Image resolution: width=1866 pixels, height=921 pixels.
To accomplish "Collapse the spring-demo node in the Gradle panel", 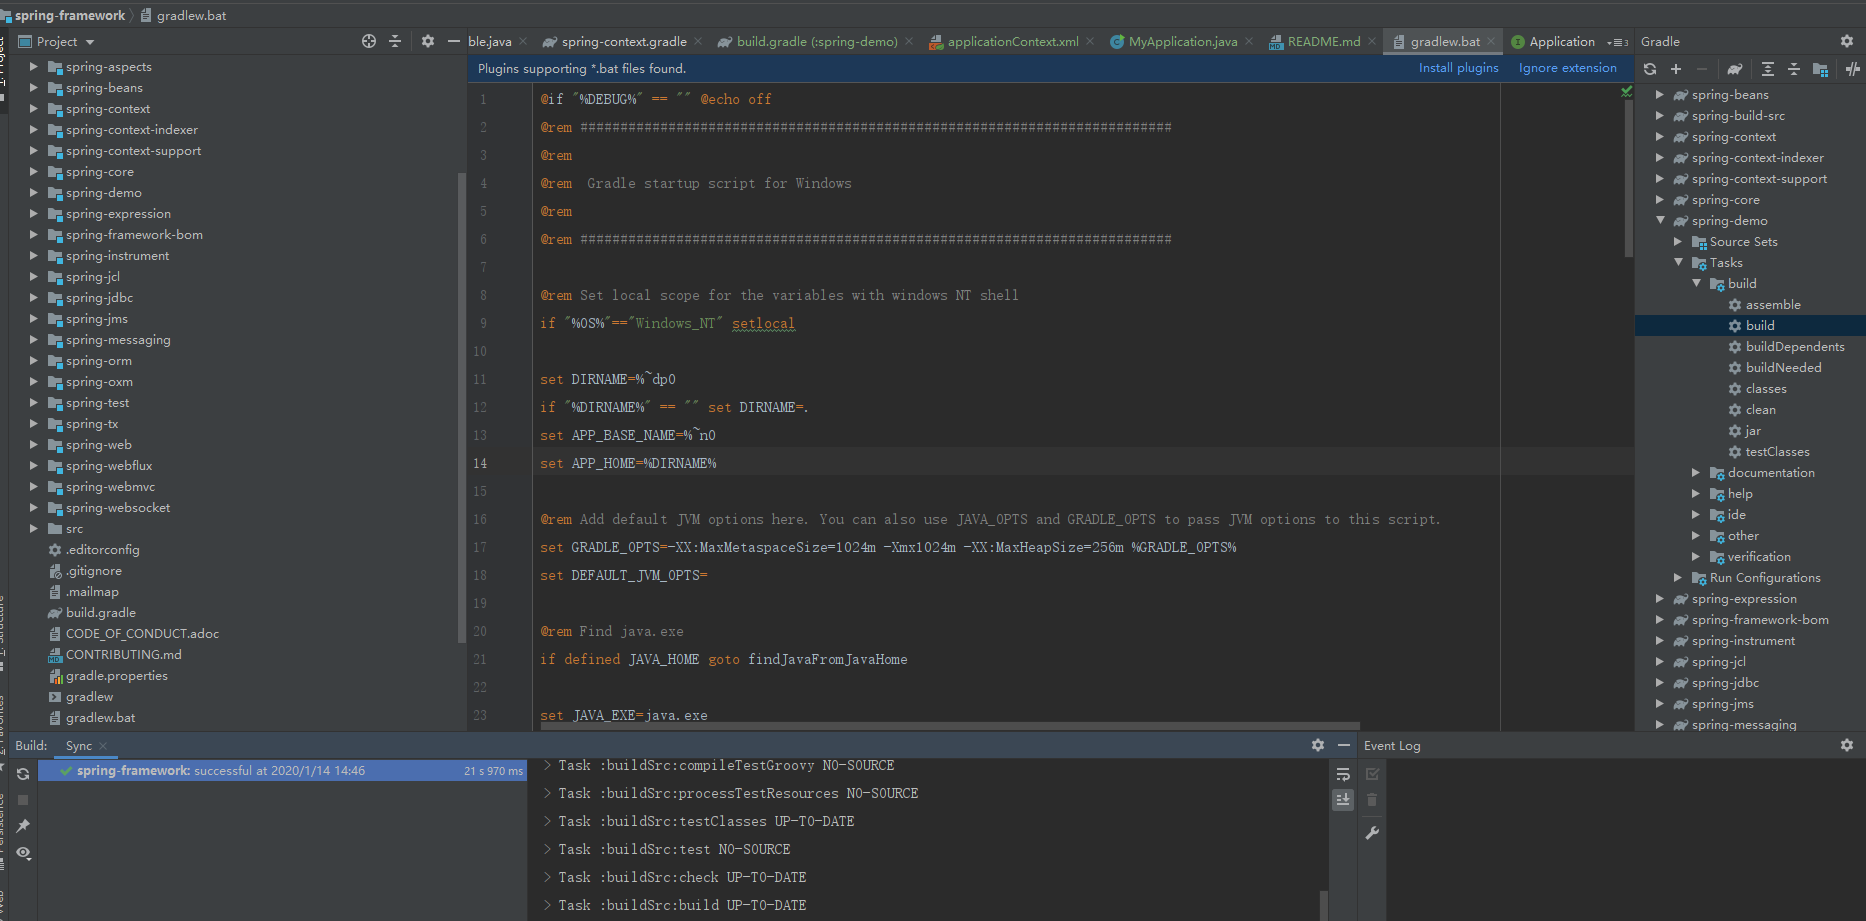I will tap(1660, 220).
